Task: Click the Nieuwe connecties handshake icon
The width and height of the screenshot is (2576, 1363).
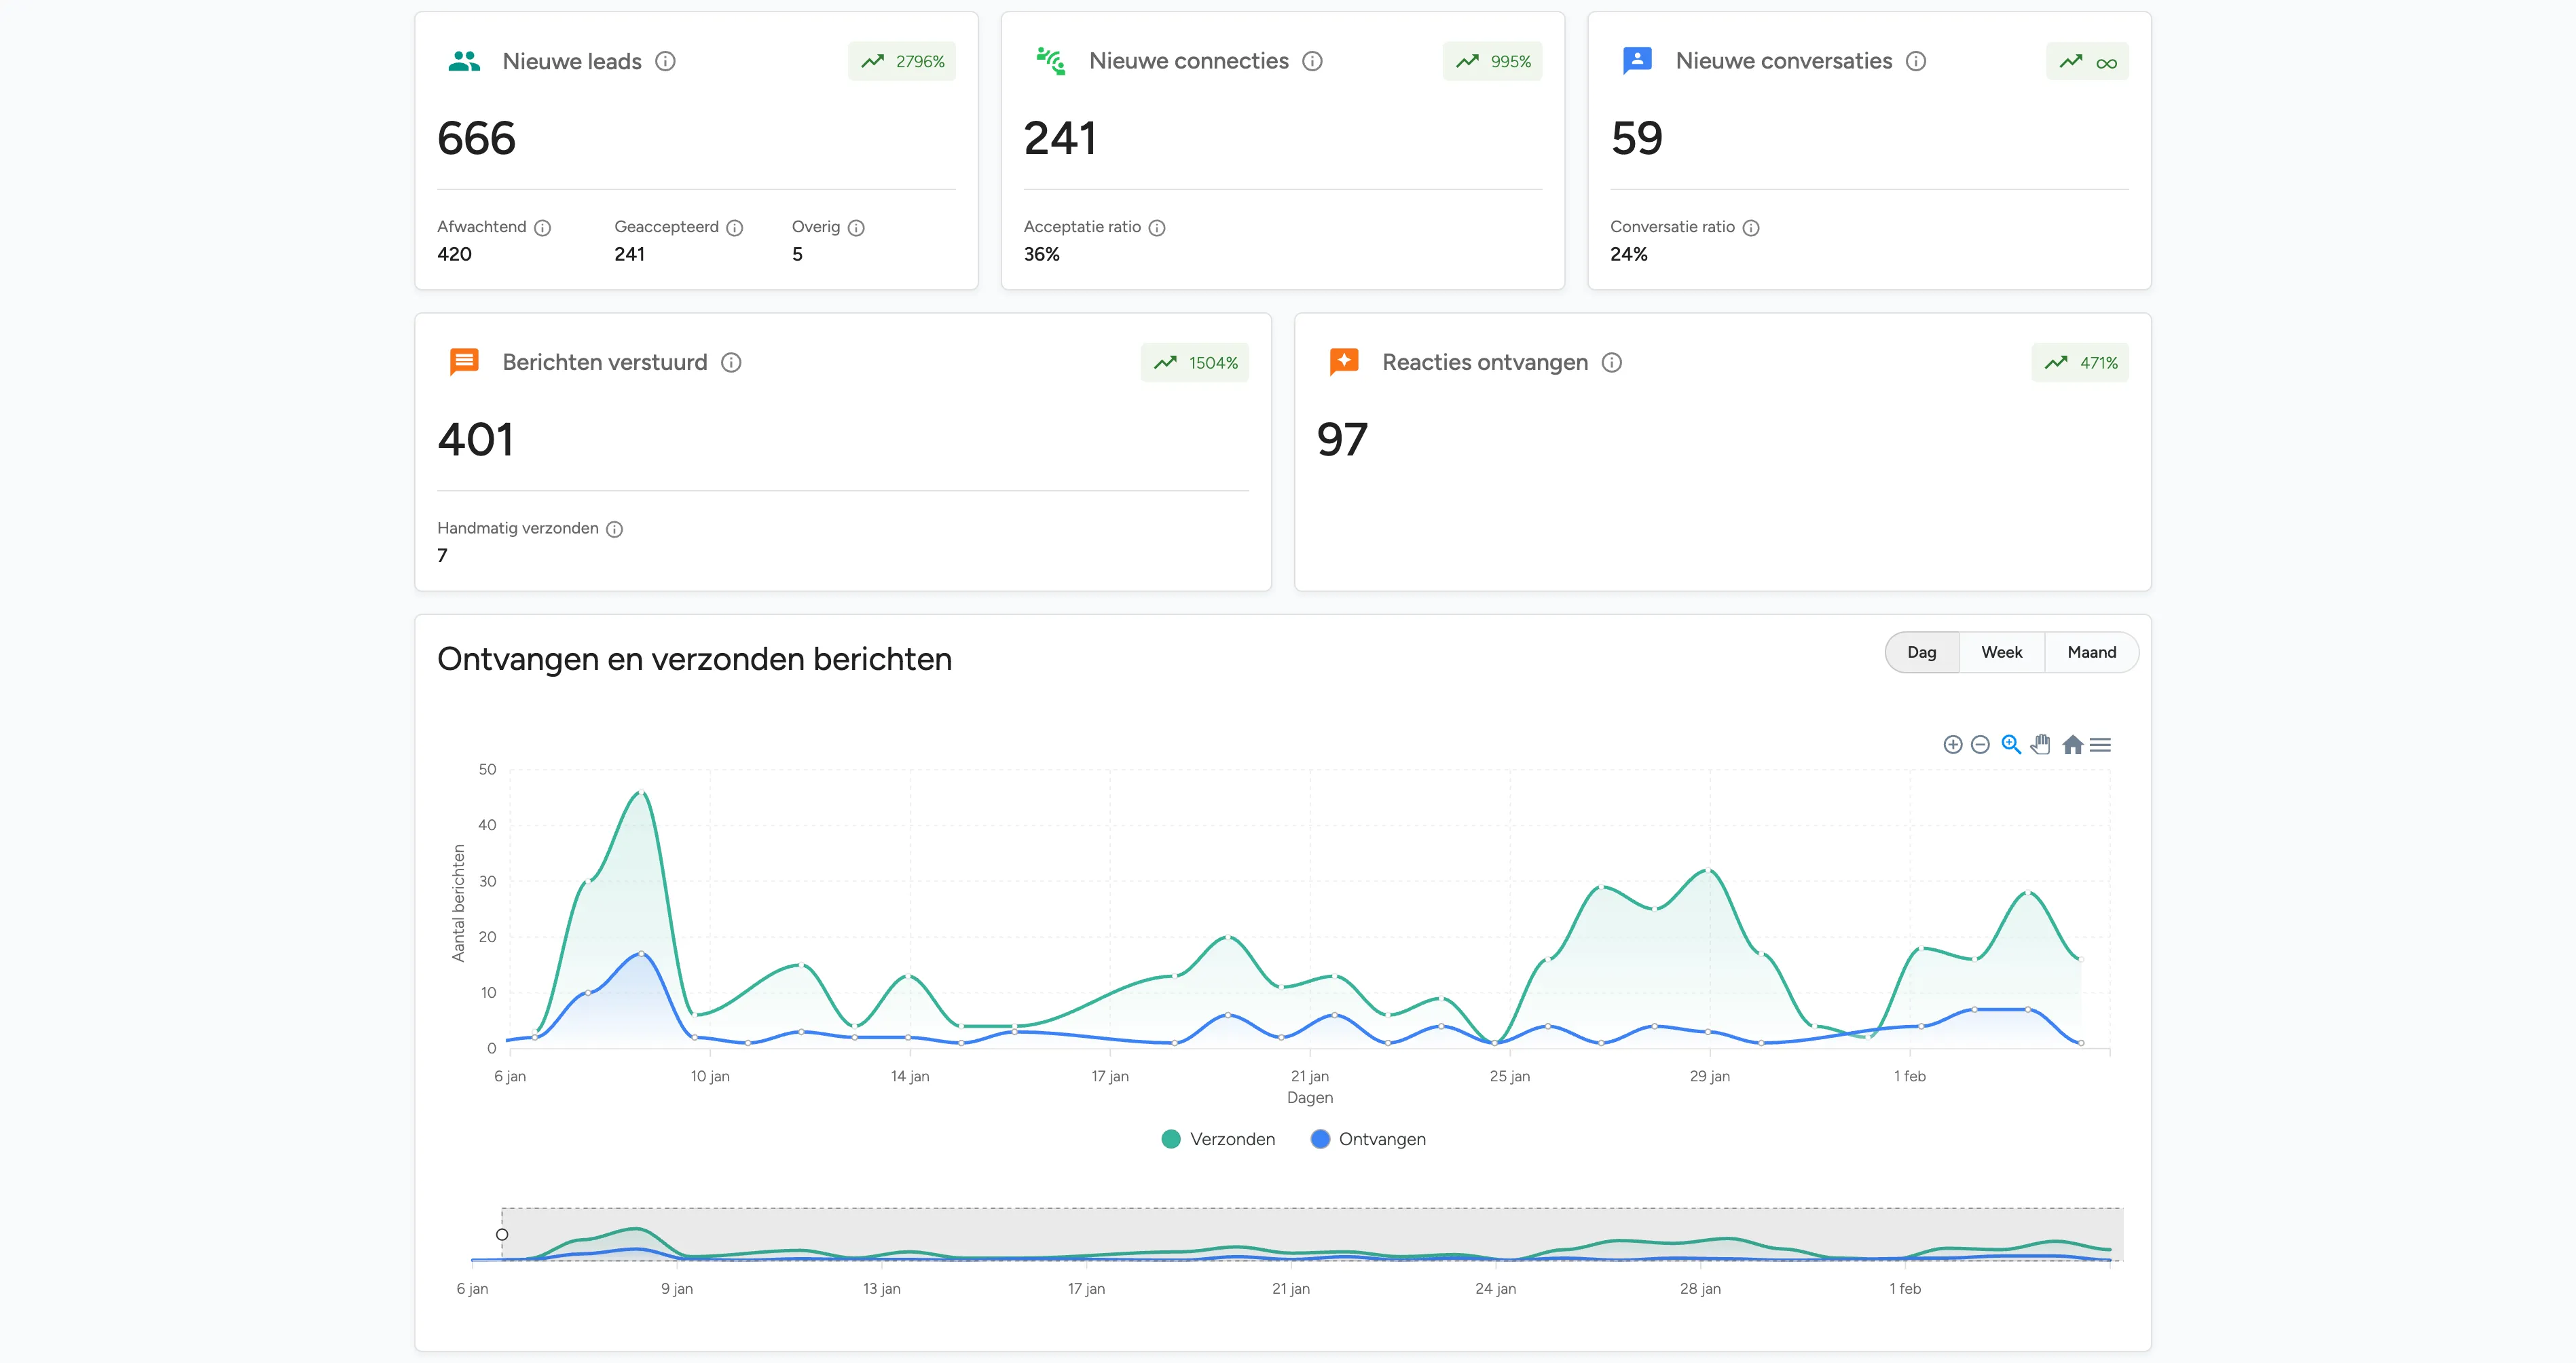Action: (x=1050, y=61)
